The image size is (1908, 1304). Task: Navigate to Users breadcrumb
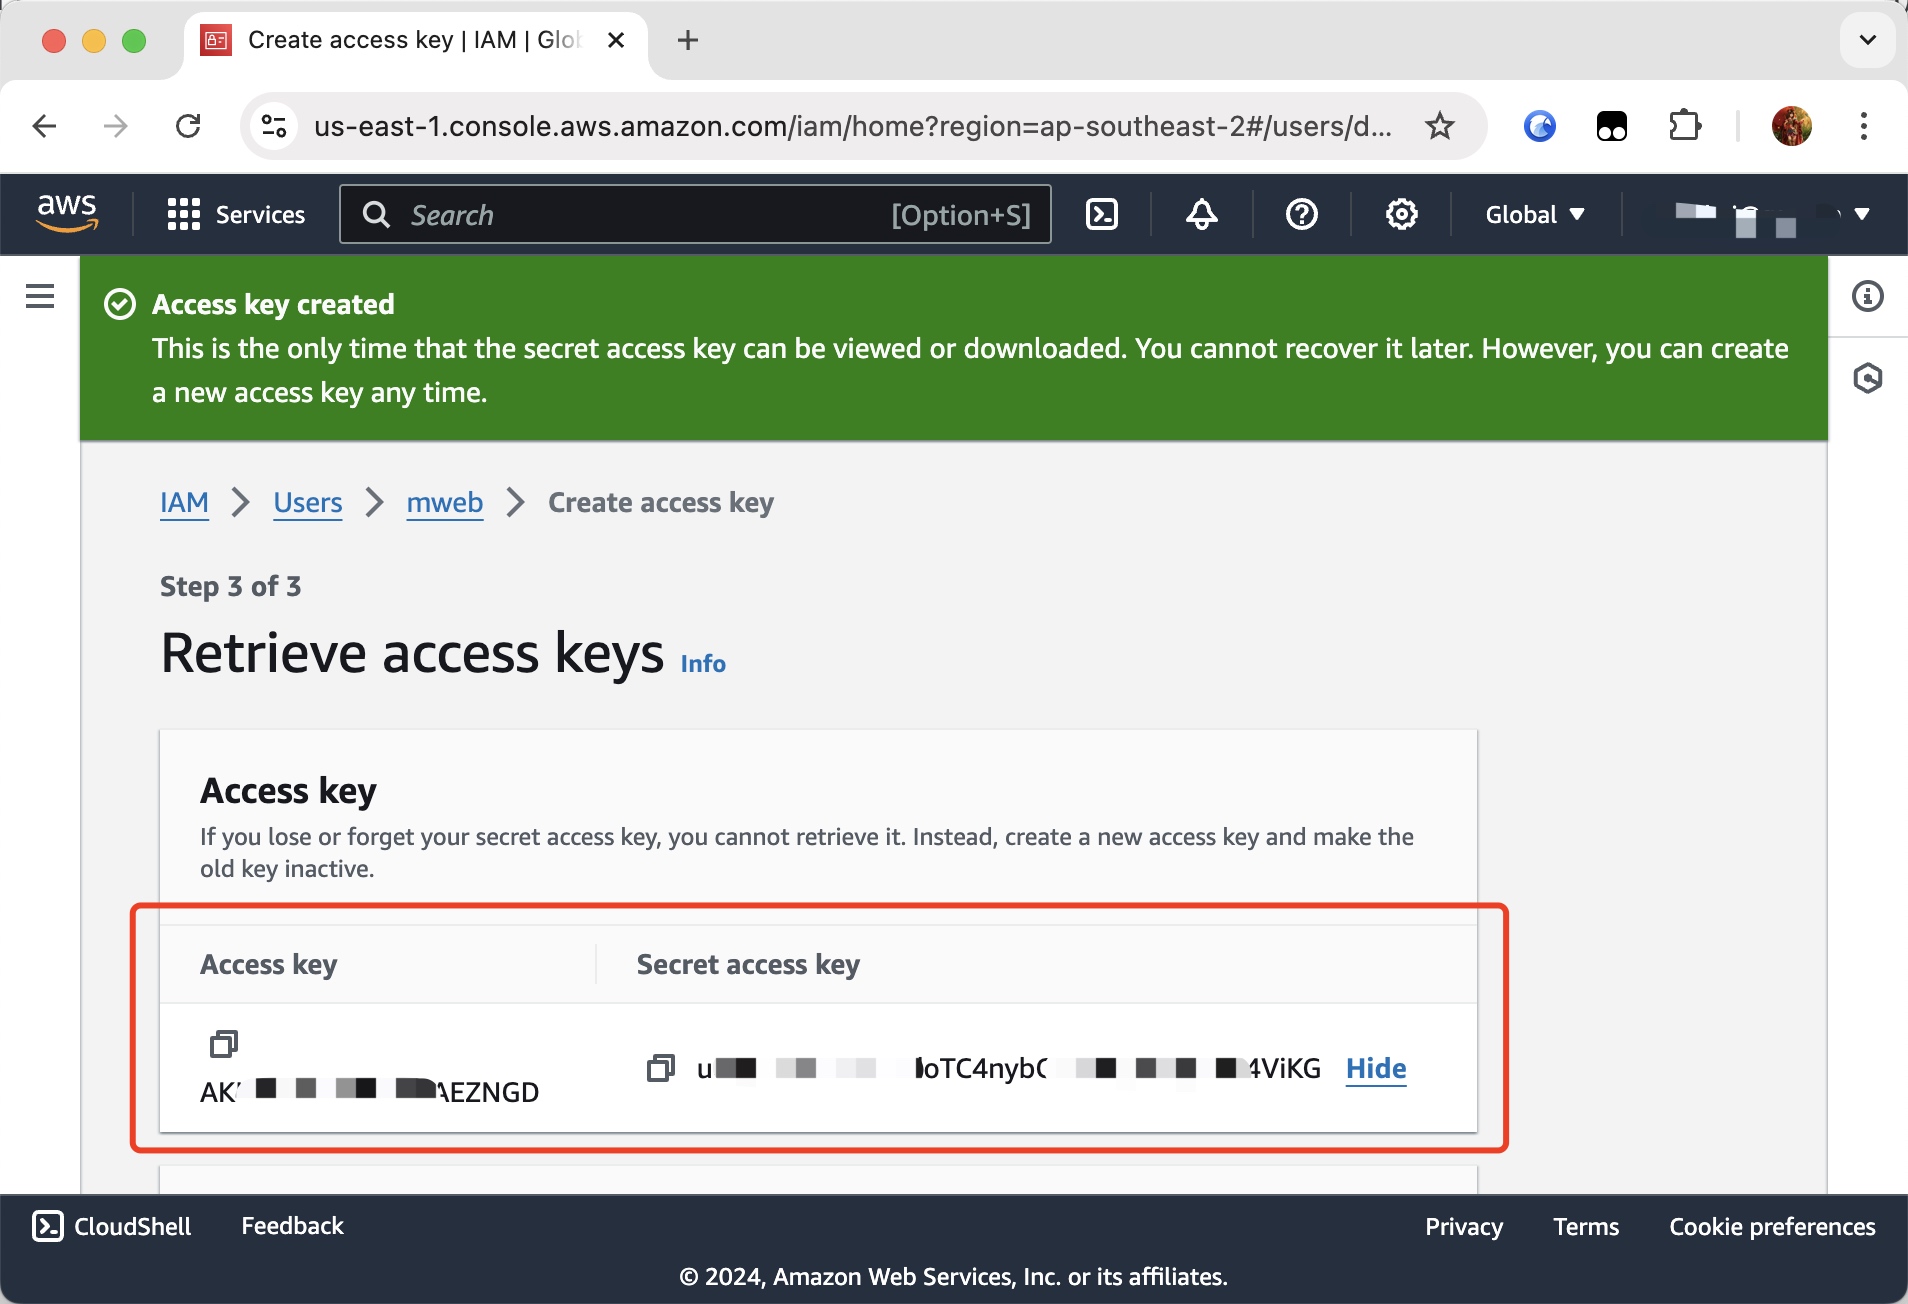point(308,502)
